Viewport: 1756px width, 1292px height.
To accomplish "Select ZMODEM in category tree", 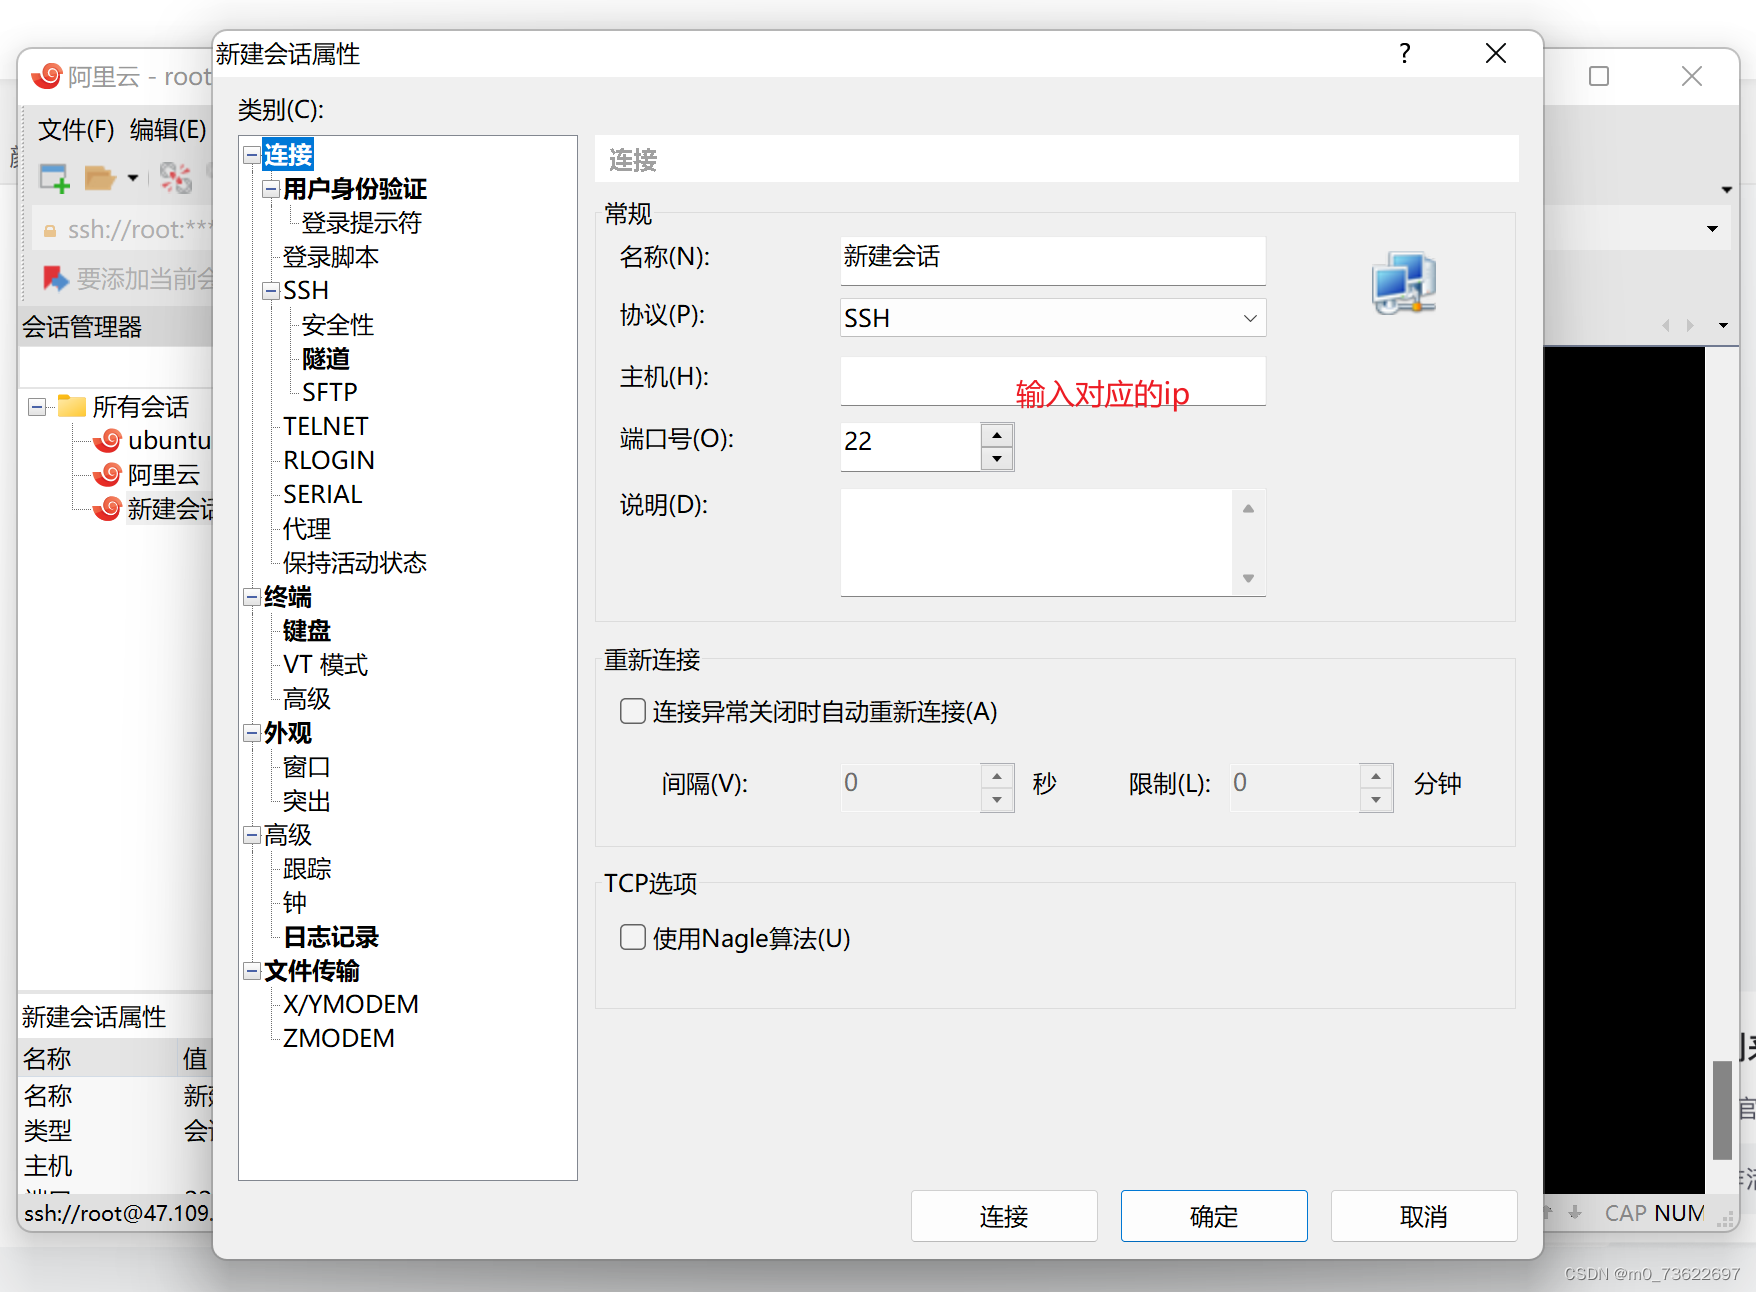I will pos(338,1038).
